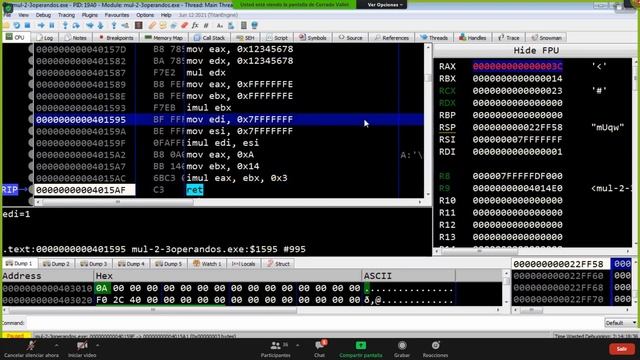Switch to the Watch 1 tab
The image size is (640, 360).
207,264
